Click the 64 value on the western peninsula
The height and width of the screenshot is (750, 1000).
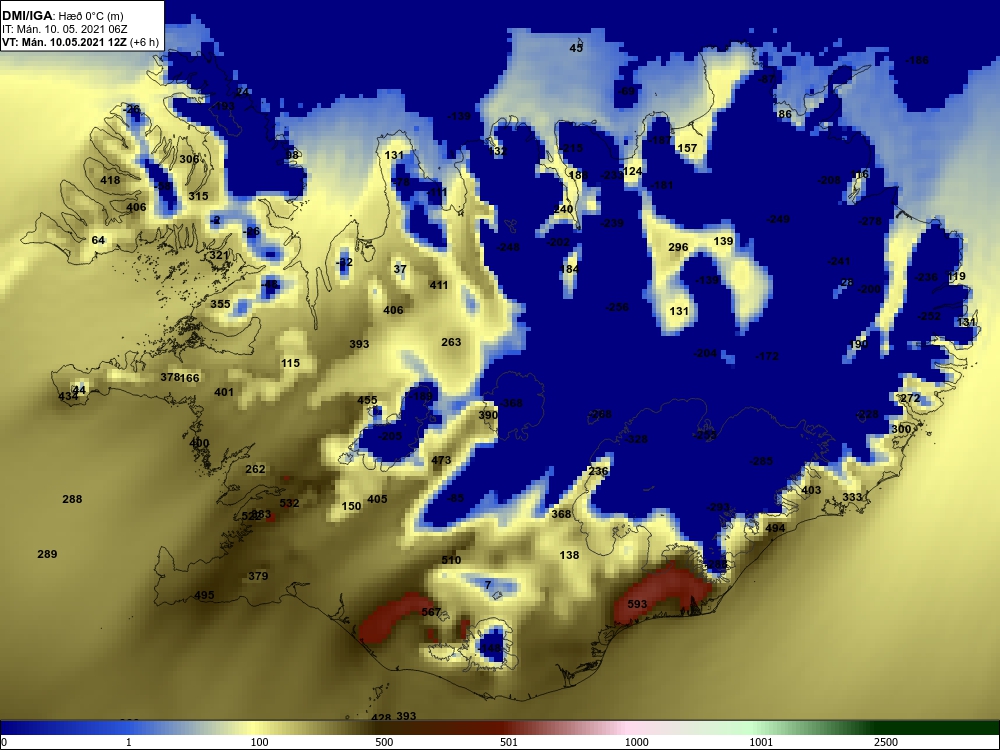pos(98,240)
